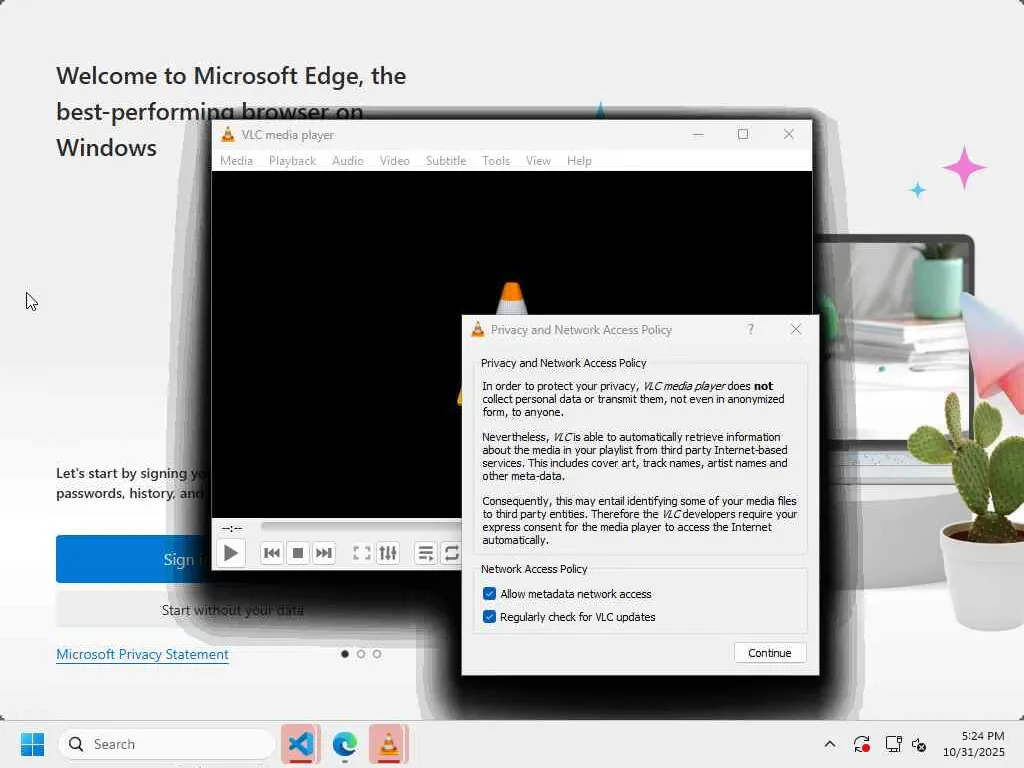
Task: Stop playback with the Stop button
Action: click(x=298, y=553)
